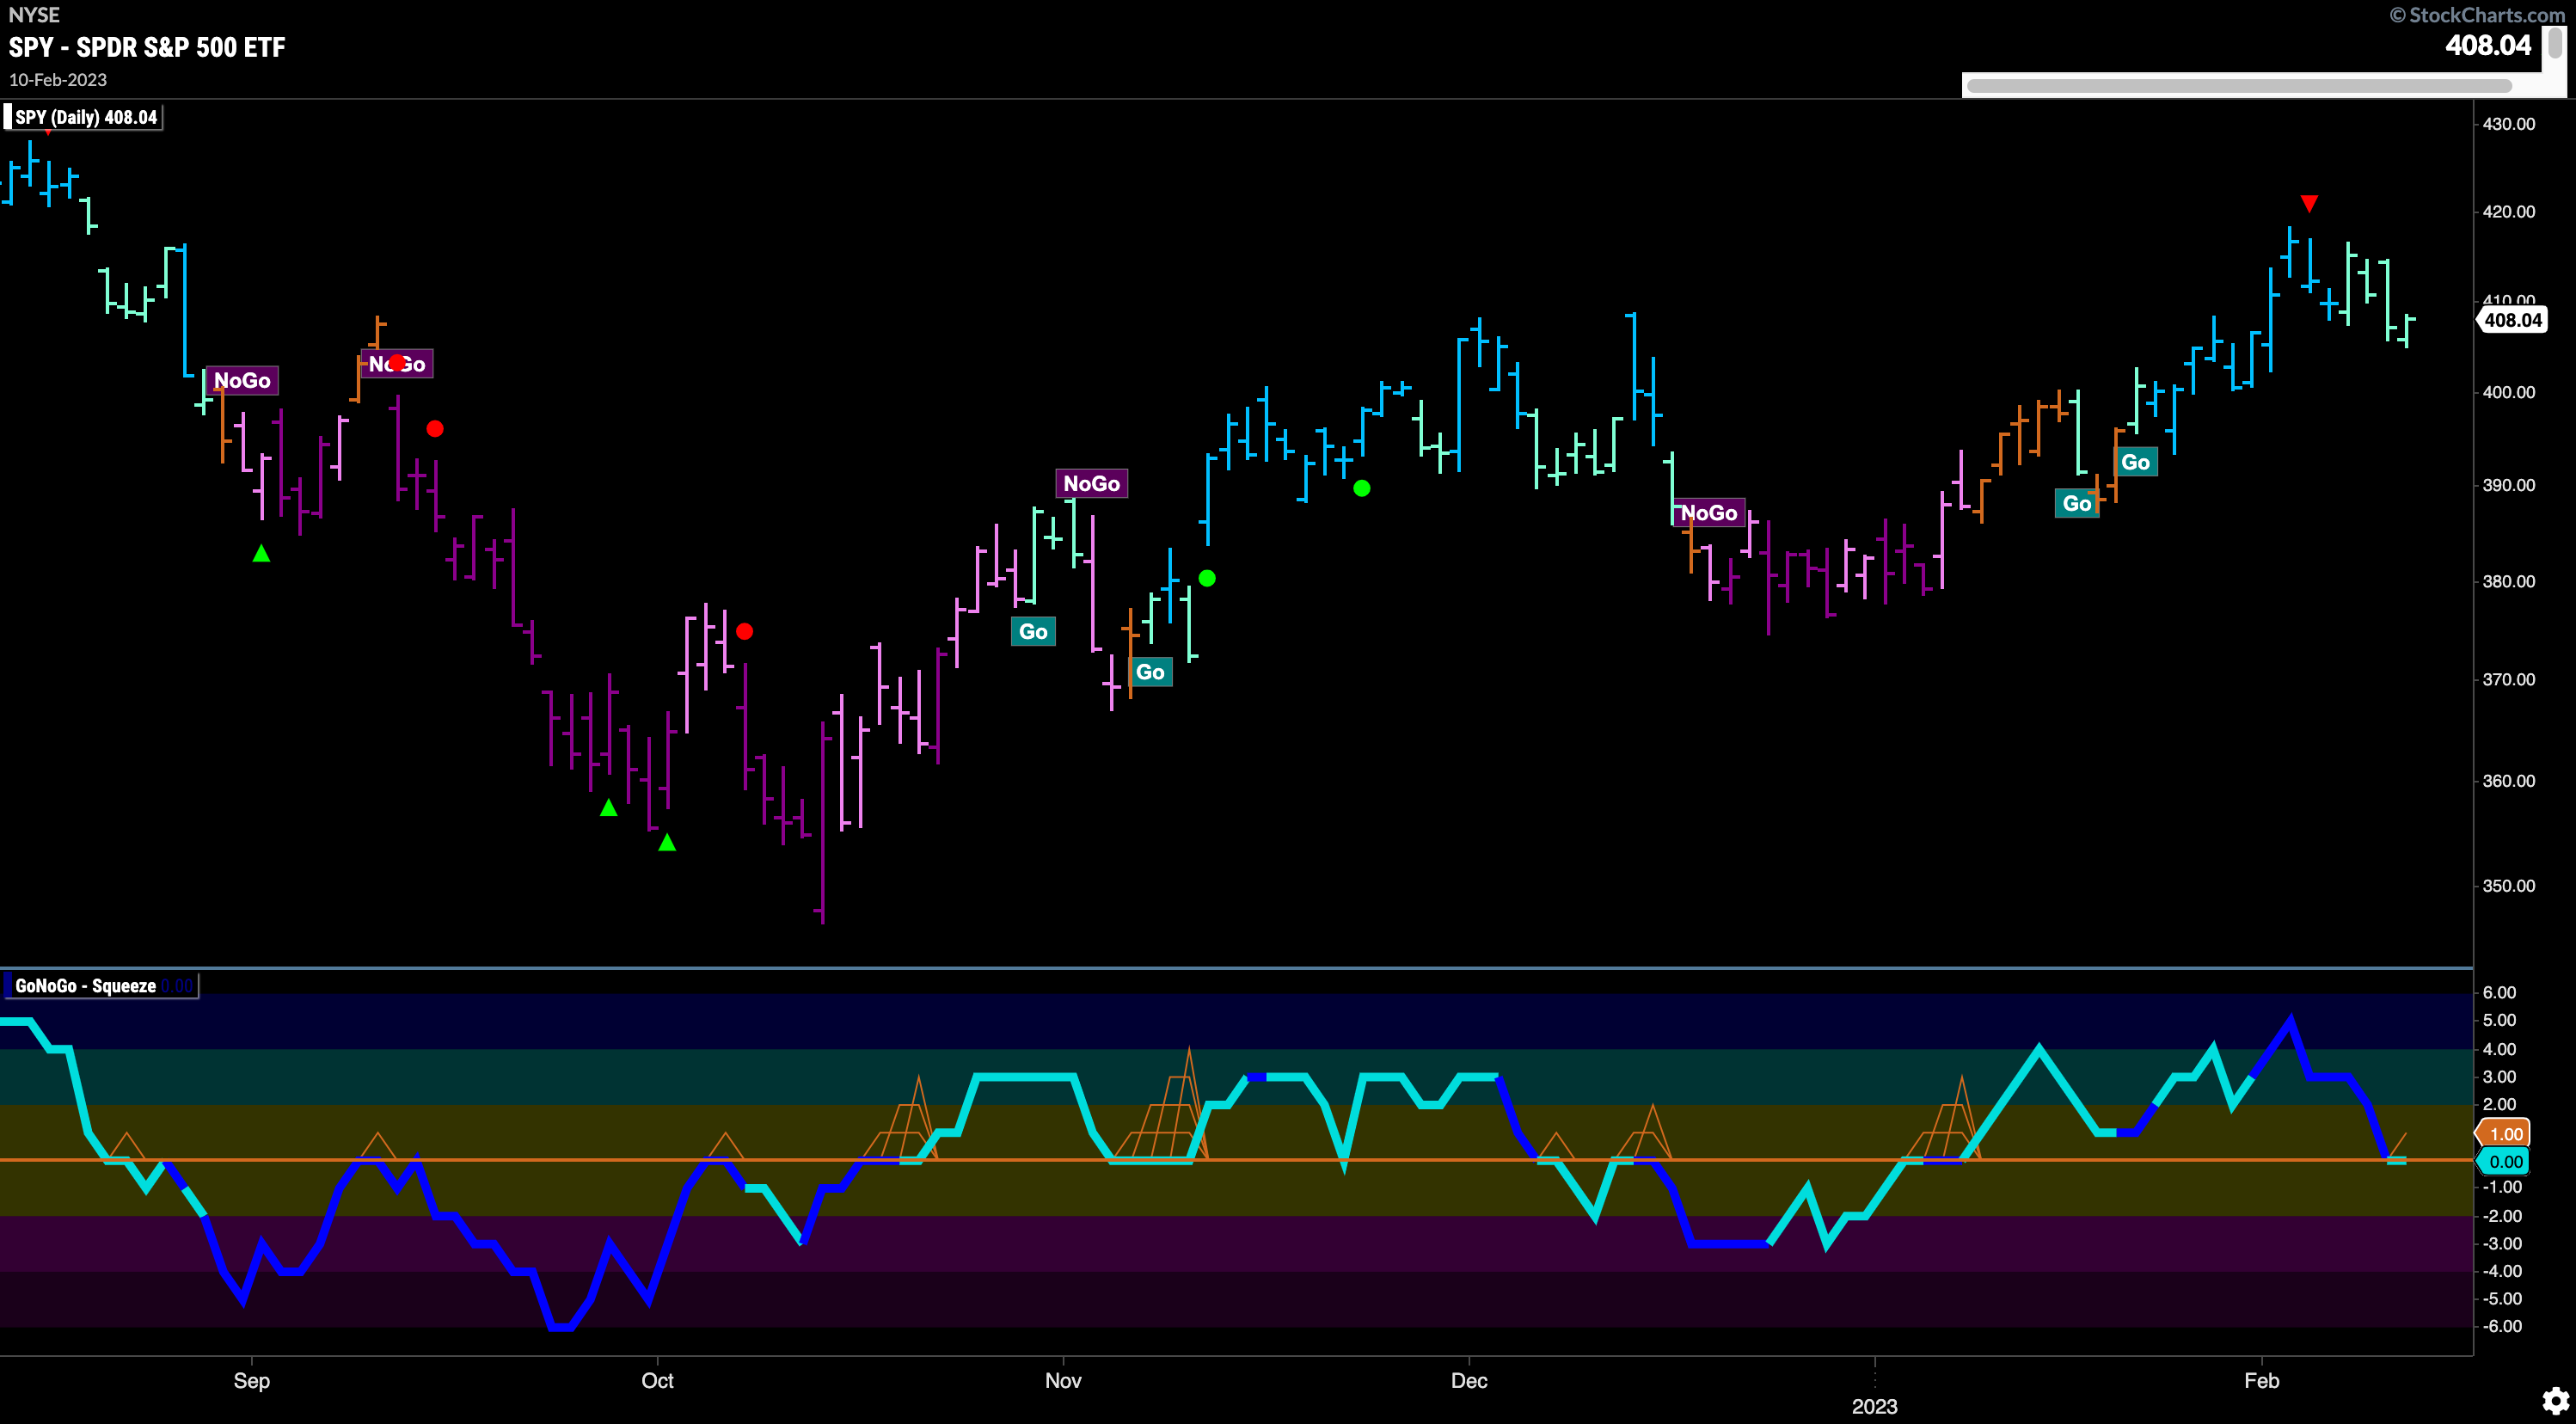Select the cyan 0.00 oscillator value tag
This screenshot has width=2576, height=1424.
2504,1161
